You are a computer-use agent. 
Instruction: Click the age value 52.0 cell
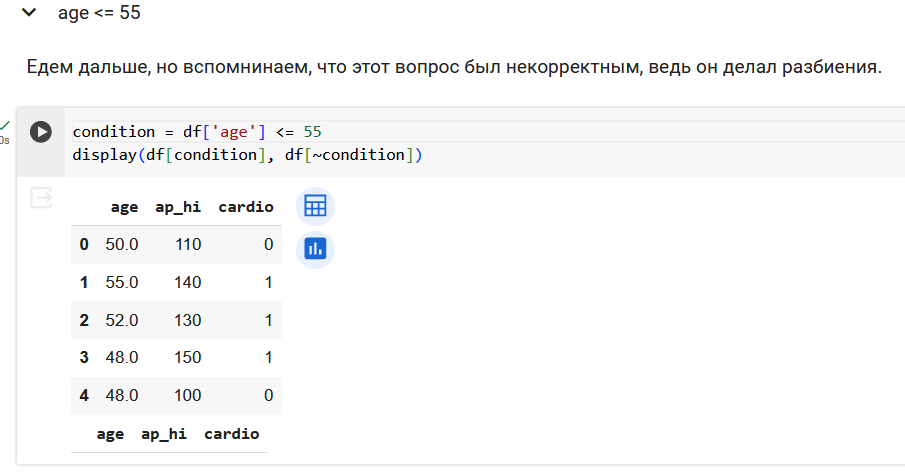point(122,320)
